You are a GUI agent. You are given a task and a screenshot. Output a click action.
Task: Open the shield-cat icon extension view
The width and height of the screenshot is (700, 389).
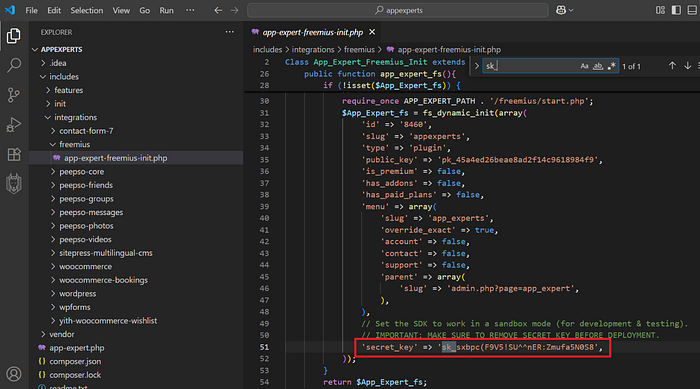pyautogui.click(x=13, y=184)
